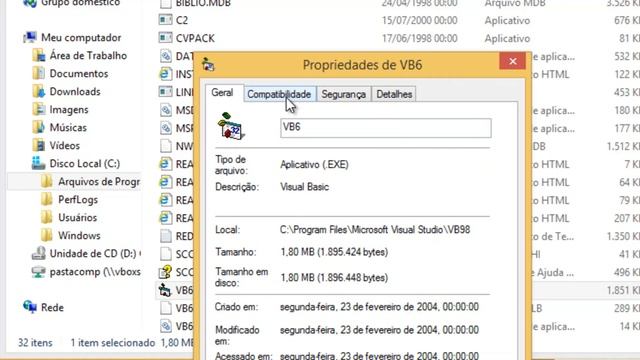
Task: Open Vídeos folder in sidebar
Action: coord(64,145)
